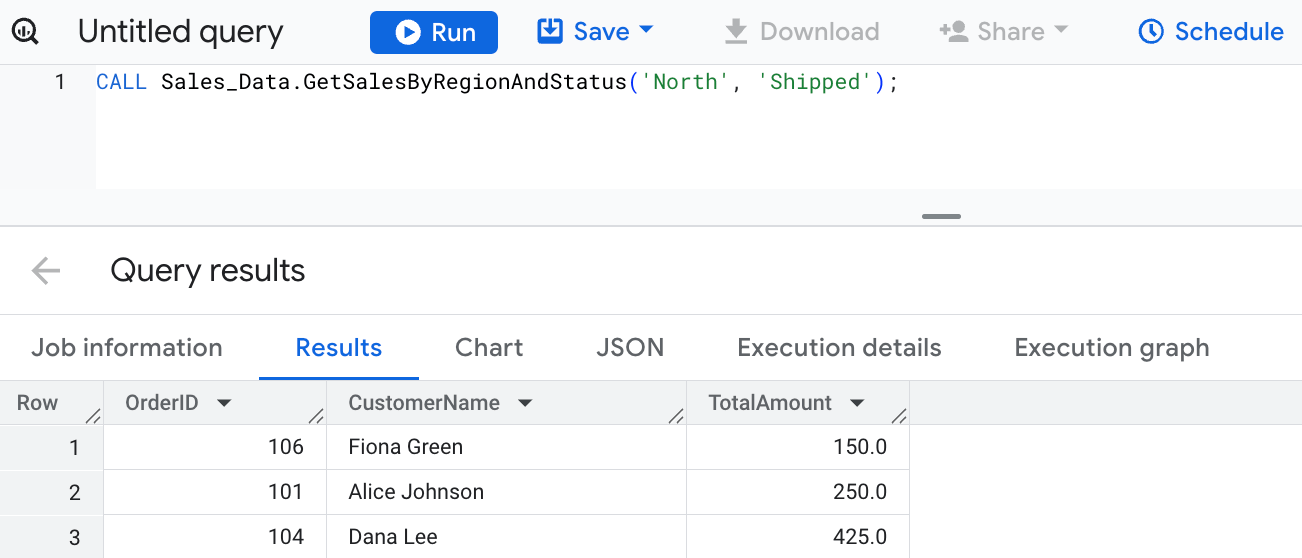Select the Results tab
The image size is (1302, 558).
339,348
